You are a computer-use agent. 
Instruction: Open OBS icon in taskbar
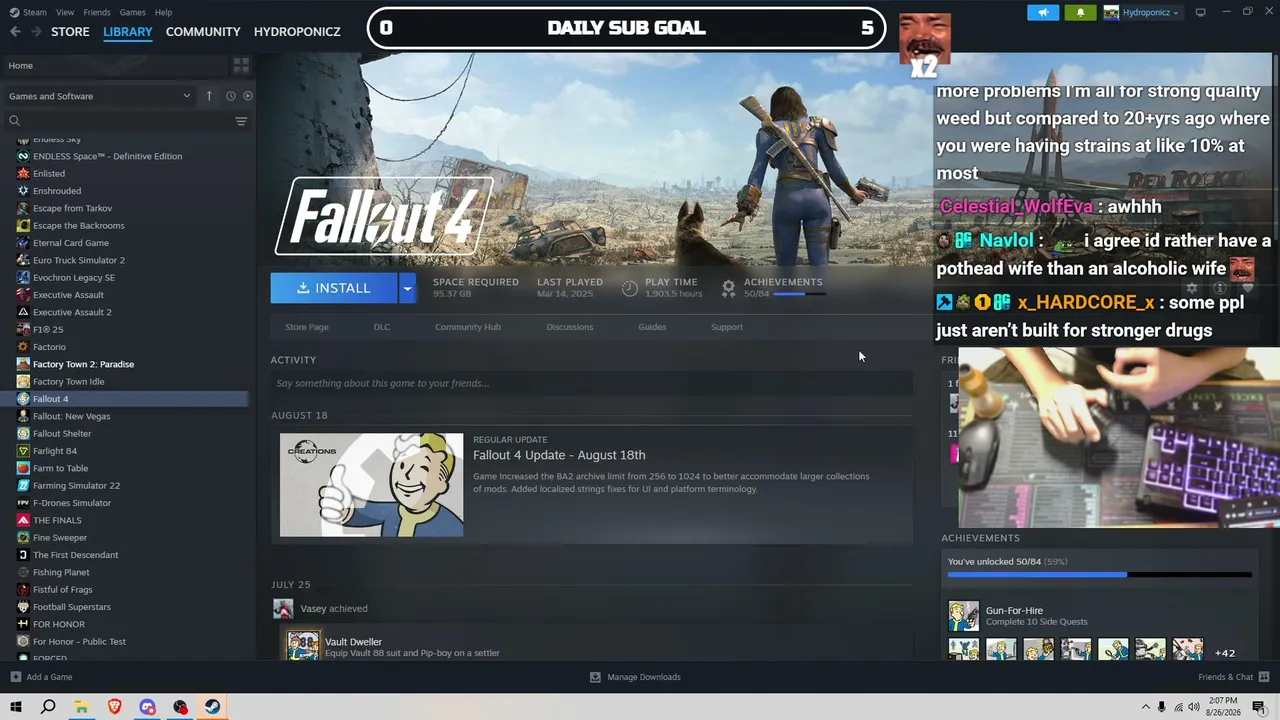point(180,707)
